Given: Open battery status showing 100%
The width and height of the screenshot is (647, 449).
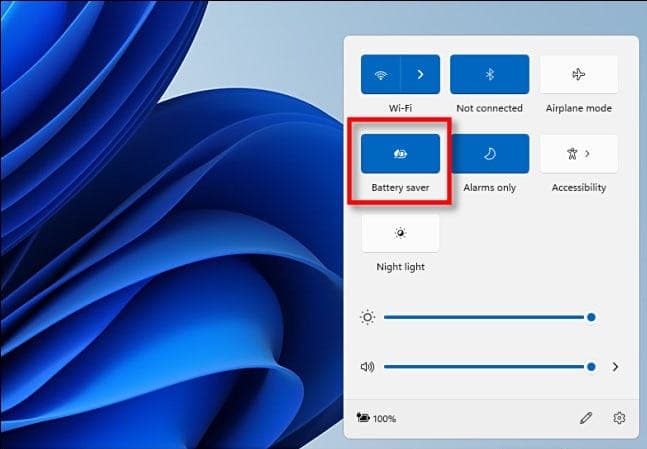Looking at the screenshot, I should (376, 418).
